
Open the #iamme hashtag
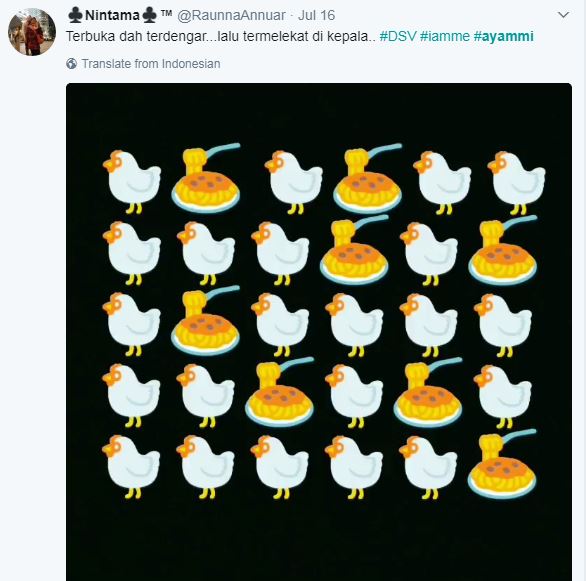(445, 36)
